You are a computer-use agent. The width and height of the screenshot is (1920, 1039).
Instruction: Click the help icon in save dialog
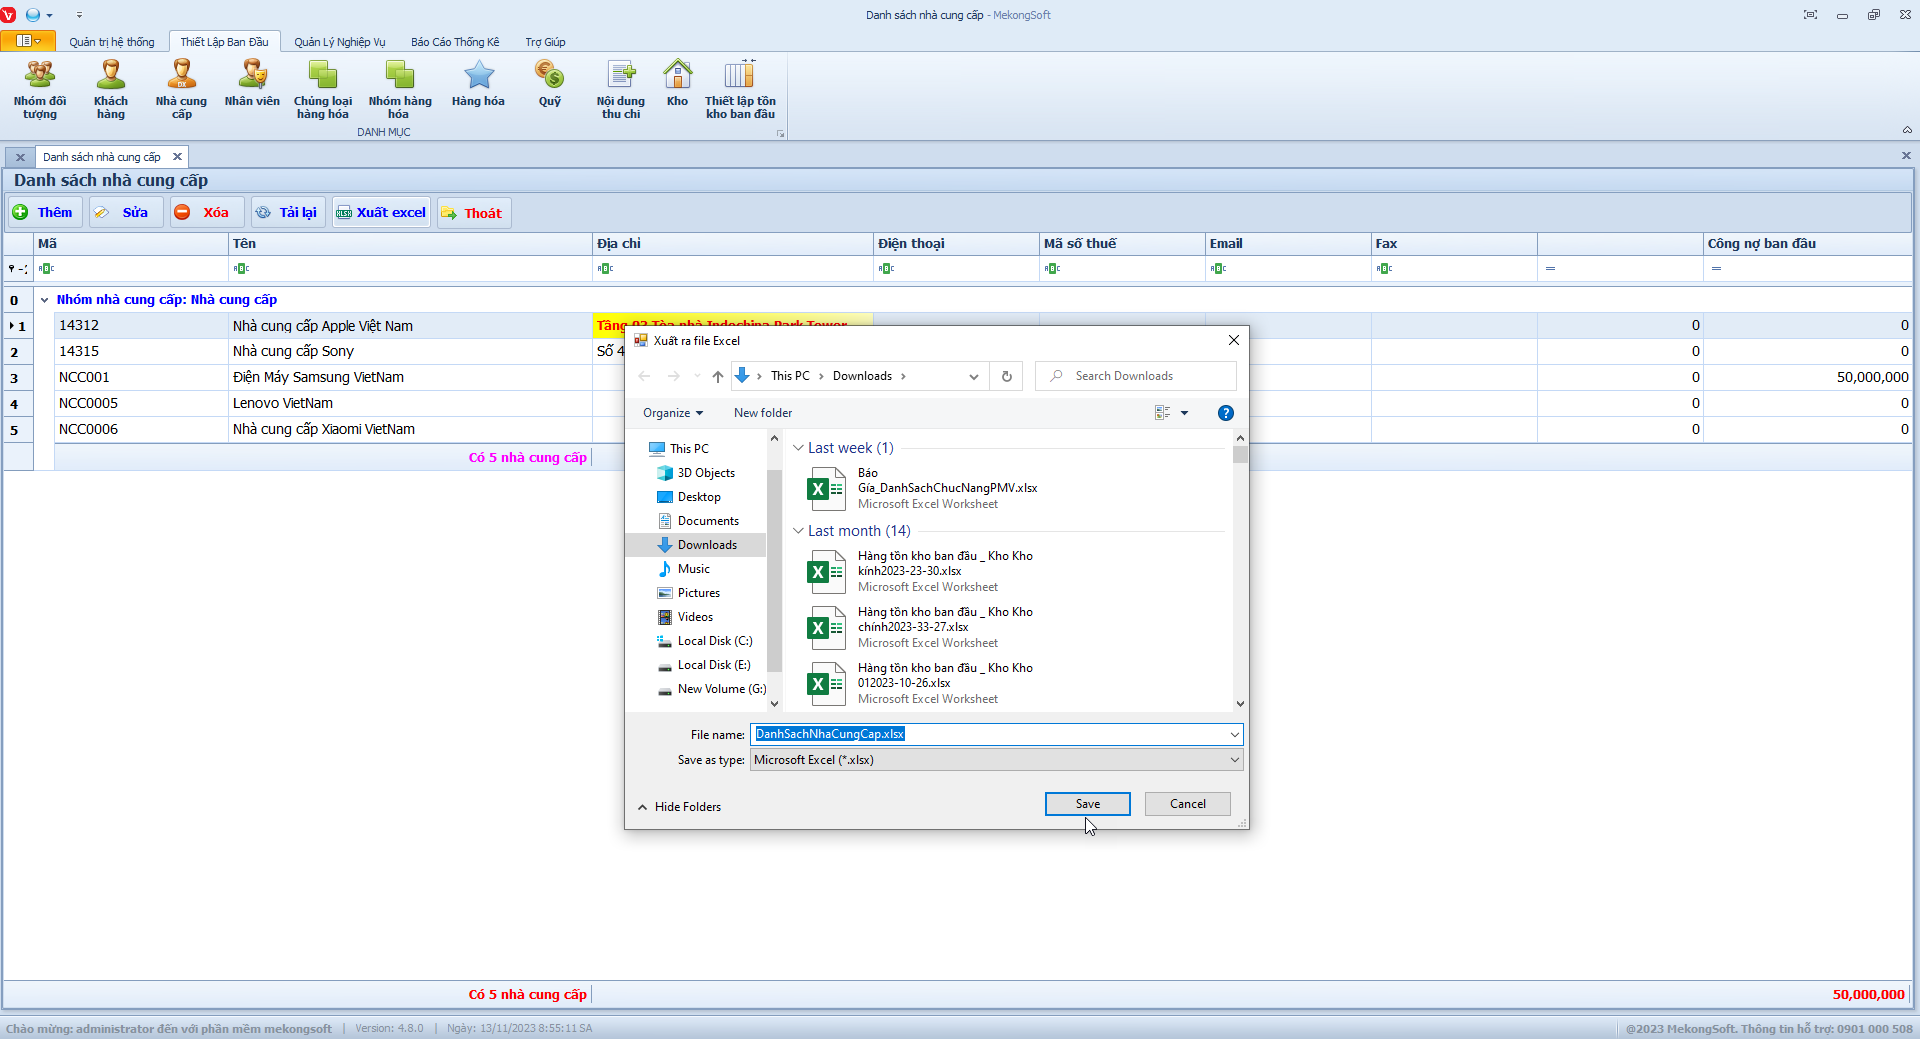pos(1225,413)
